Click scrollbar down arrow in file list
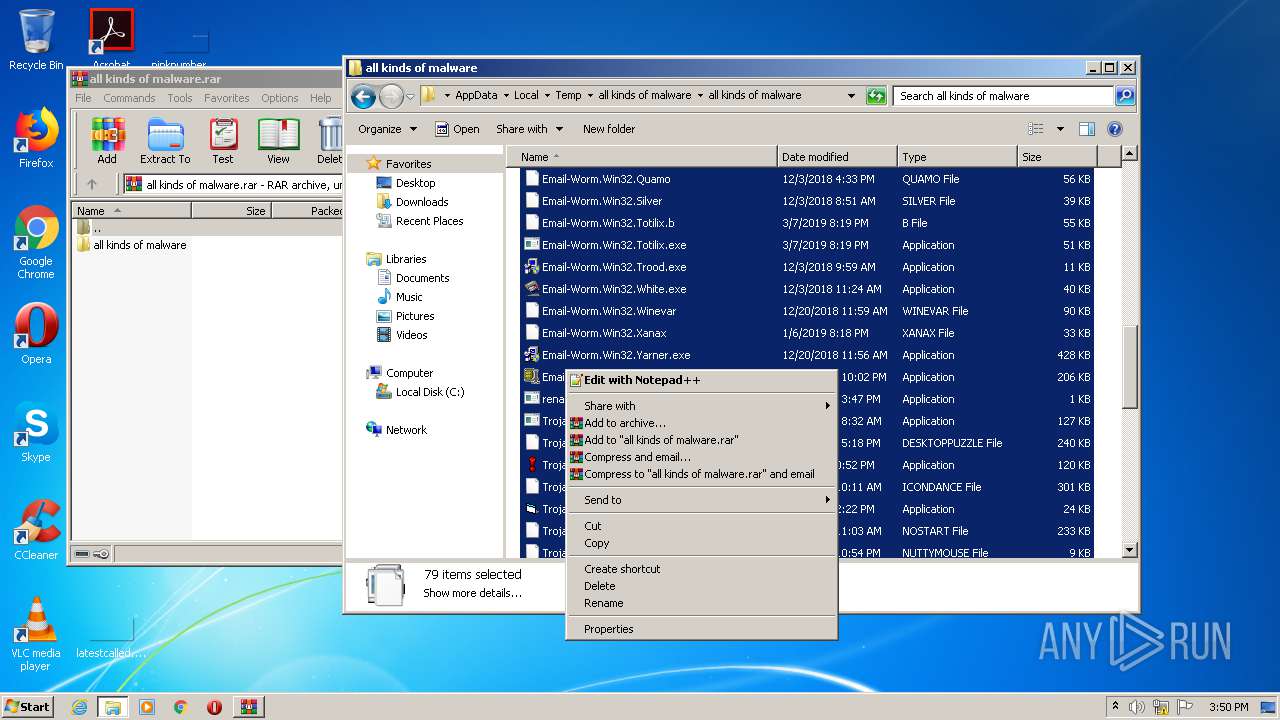 (1130, 550)
